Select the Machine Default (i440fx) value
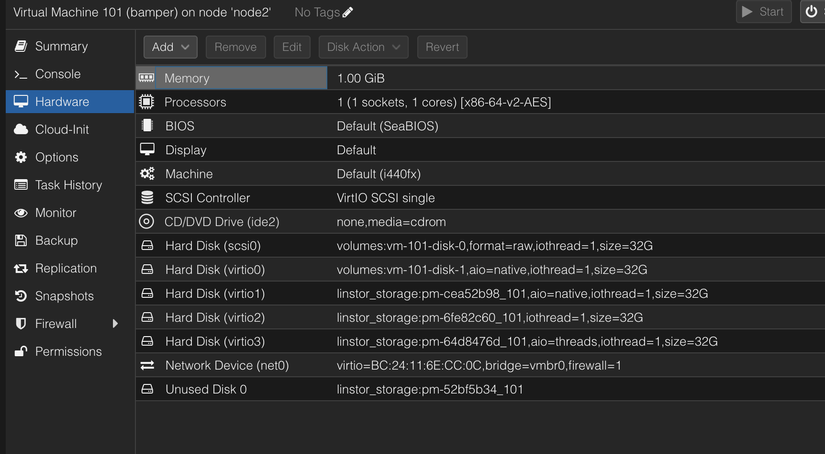Screen dimensions: 825x454 pyautogui.click(x=379, y=174)
